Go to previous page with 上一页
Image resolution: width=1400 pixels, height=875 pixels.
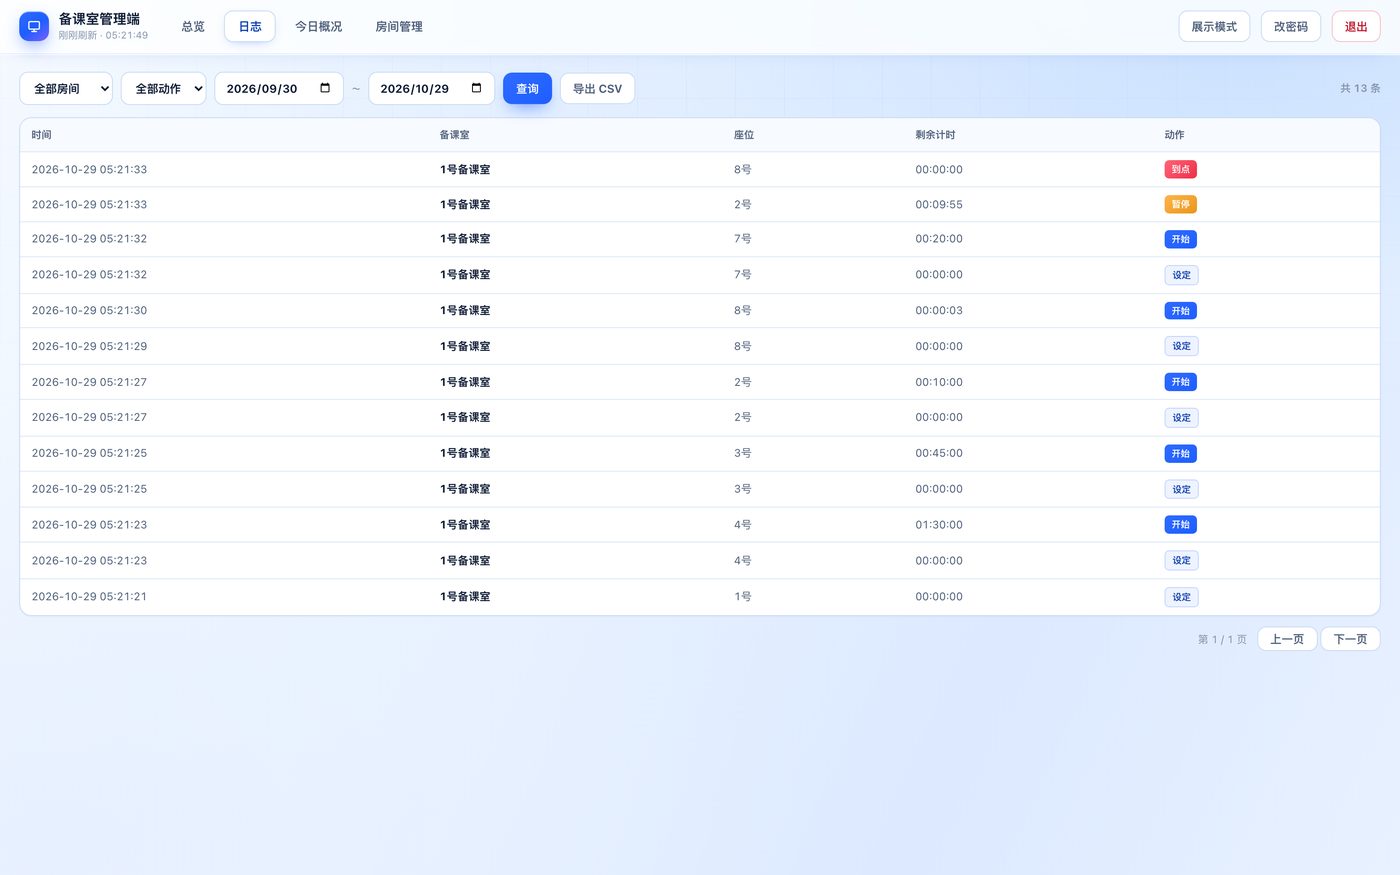[x=1287, y=639]
